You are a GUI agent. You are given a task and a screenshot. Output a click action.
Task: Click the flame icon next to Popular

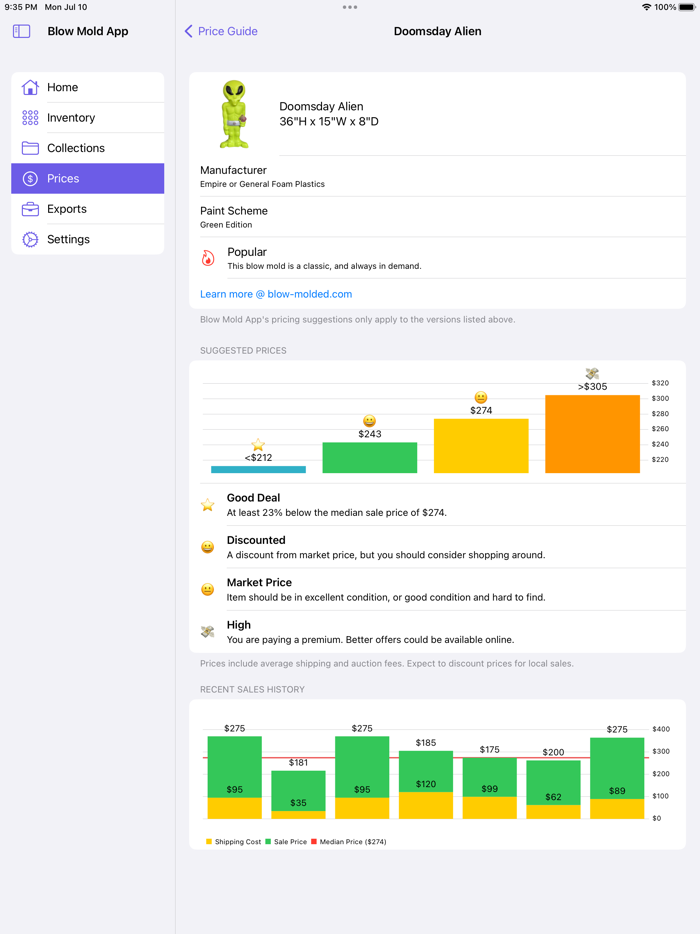[207, 258]
